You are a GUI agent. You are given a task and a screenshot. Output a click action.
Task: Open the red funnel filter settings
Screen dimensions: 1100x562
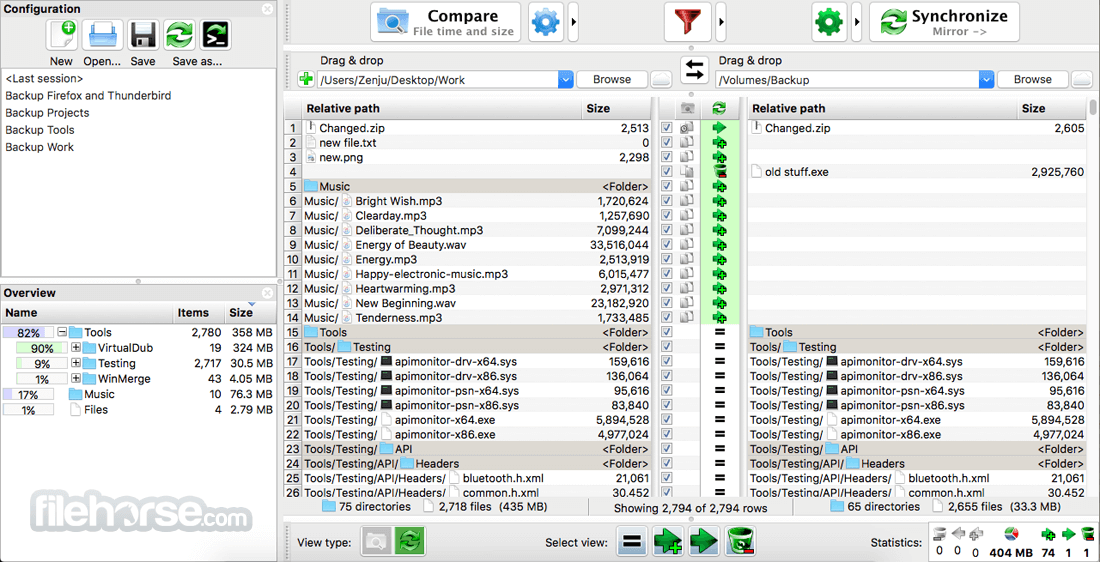688,22
